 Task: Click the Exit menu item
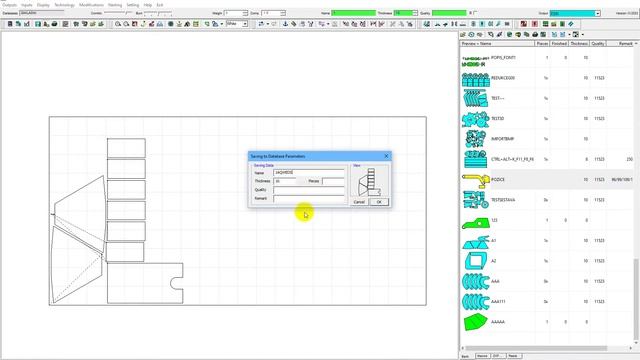click(x=160, y=5)
